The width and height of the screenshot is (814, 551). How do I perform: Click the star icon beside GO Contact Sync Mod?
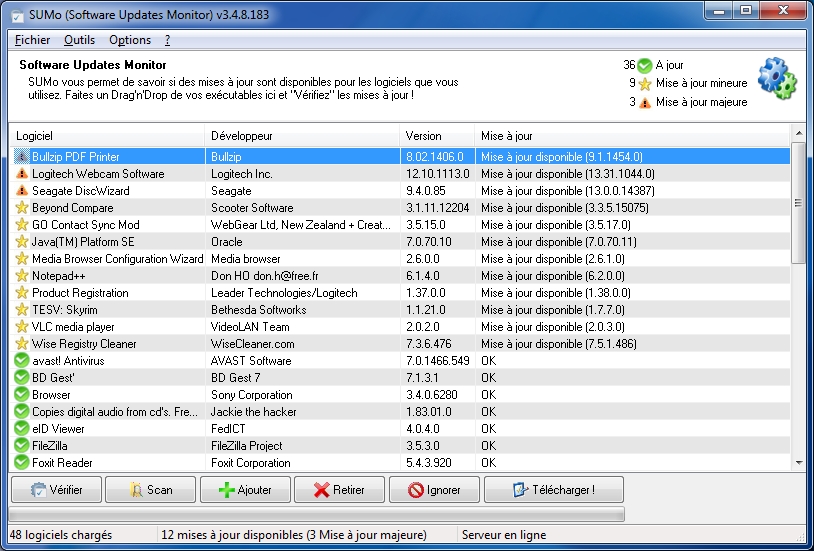(x=21, y=224)
